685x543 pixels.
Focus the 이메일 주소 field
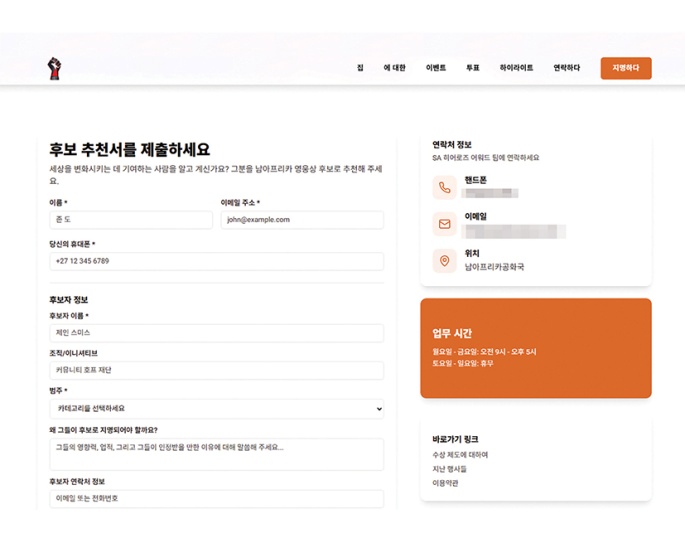point(301,220)
